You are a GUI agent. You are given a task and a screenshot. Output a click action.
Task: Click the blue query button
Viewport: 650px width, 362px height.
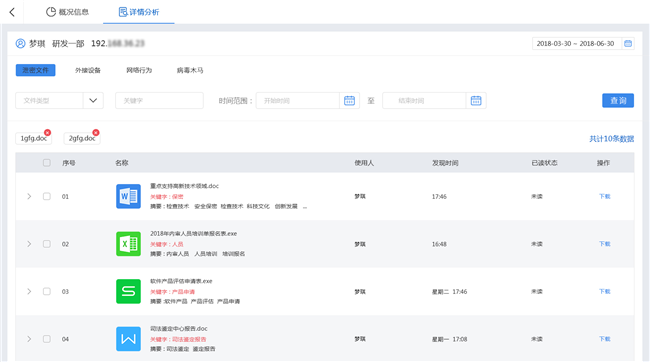[x=618, y=100]
